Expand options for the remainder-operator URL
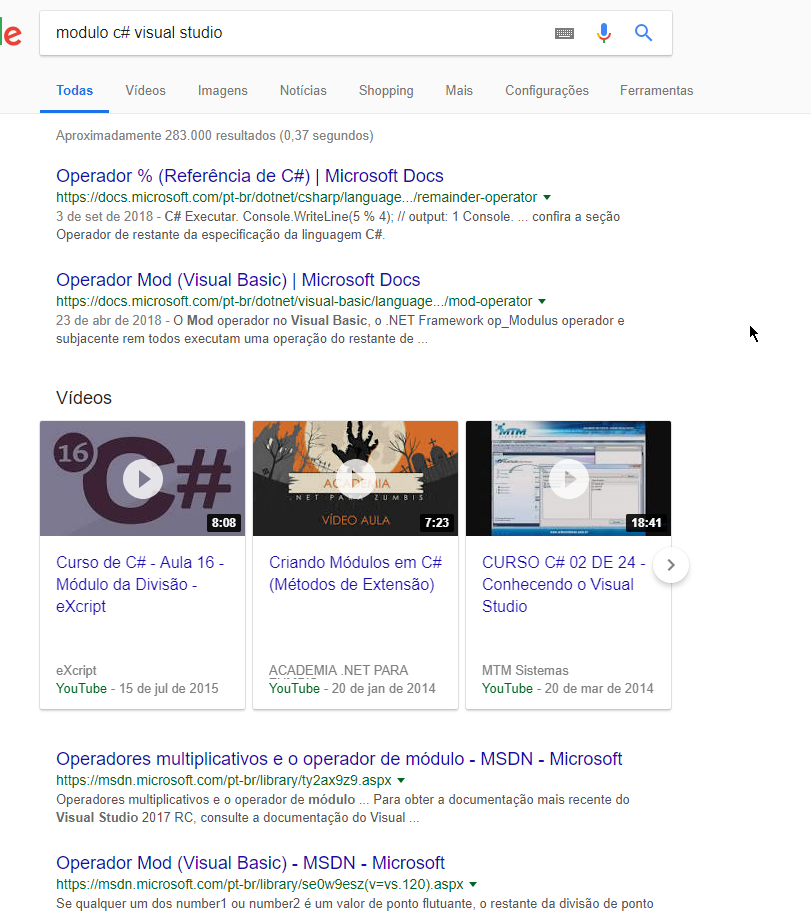This screenshot has height=916, width=811. [x=547, y=197]
